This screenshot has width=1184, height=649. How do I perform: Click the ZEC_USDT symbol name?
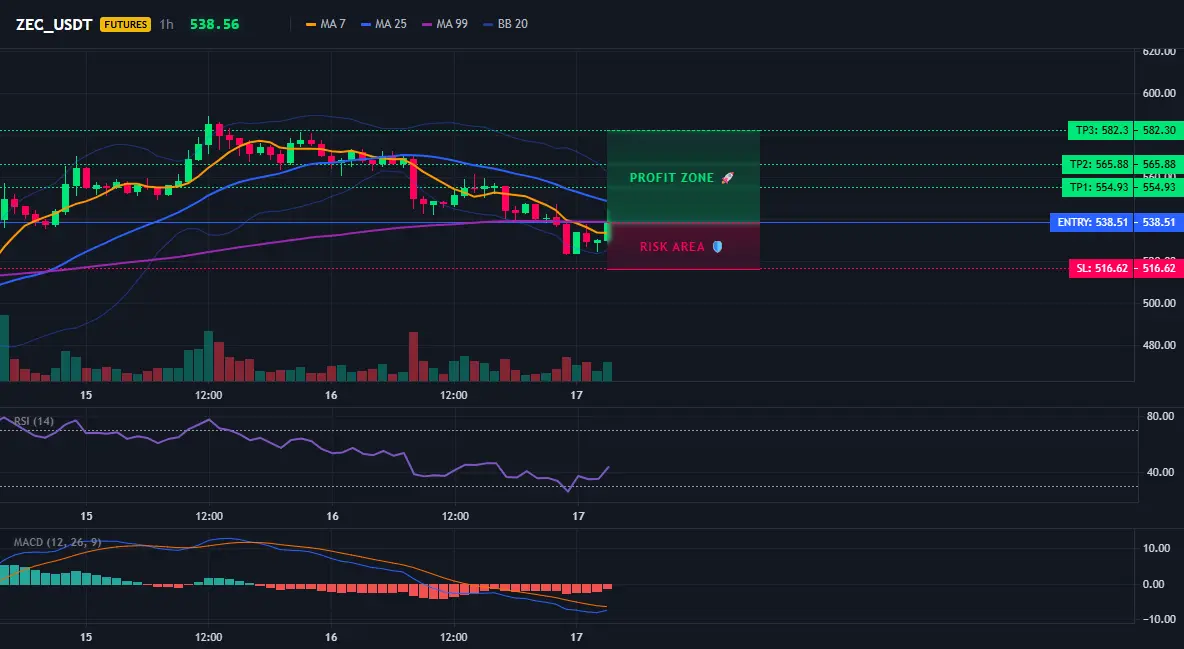pyautogui.click(x=54, y=24)
